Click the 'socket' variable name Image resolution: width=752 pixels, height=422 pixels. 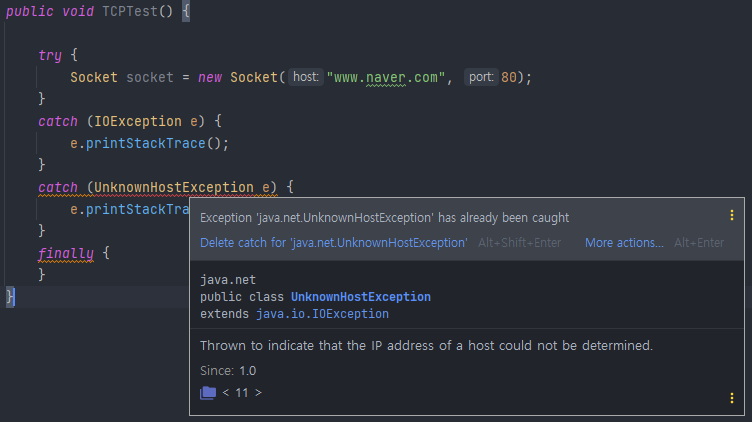(x=150, y=77)
